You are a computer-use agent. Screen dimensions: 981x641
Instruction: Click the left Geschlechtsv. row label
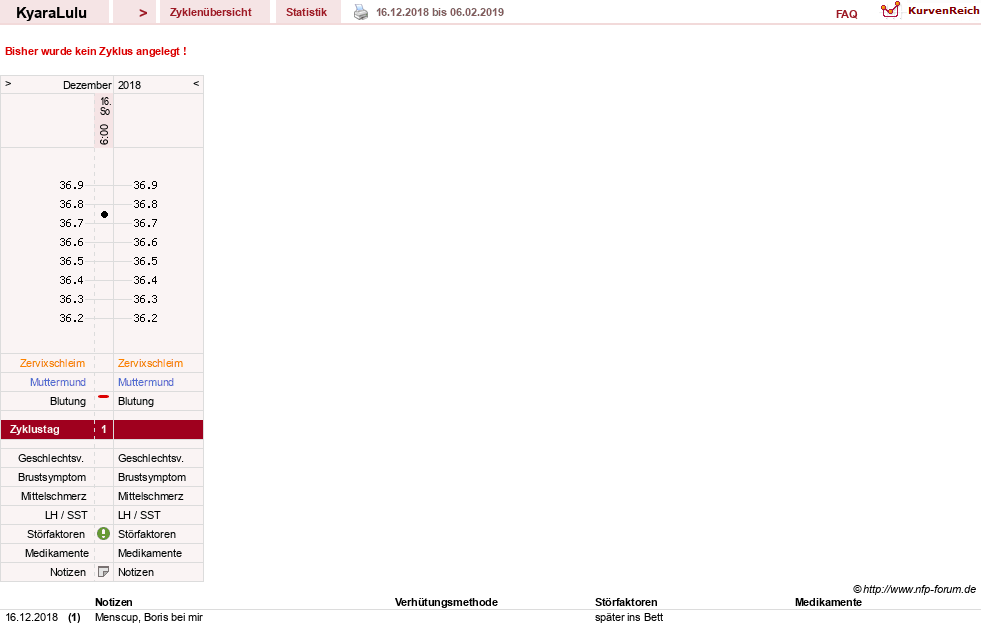point(51,458)
